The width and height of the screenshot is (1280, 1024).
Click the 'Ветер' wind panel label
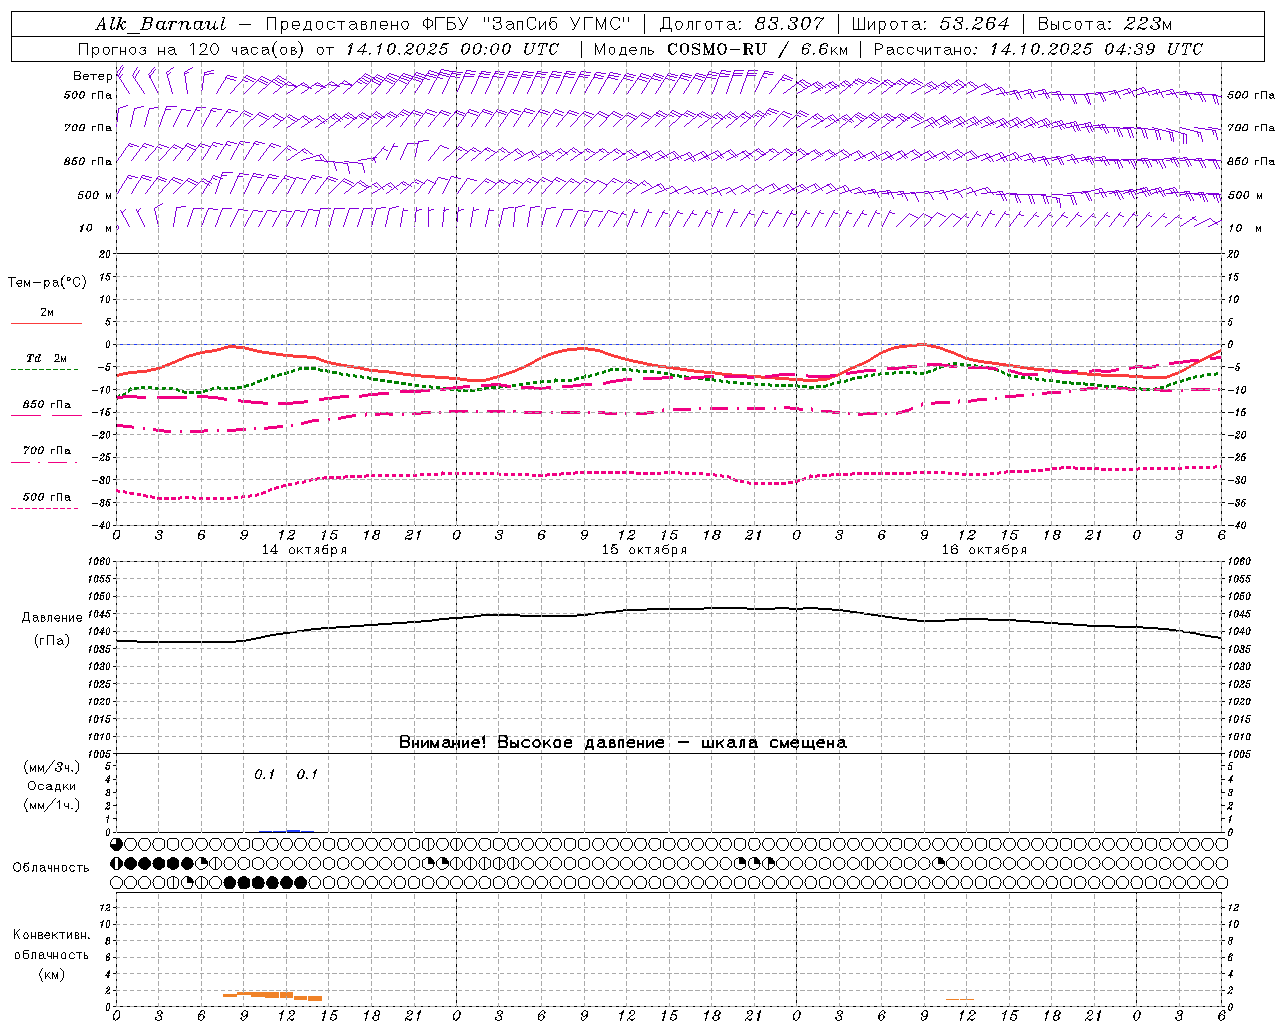[x=92, y=76]
